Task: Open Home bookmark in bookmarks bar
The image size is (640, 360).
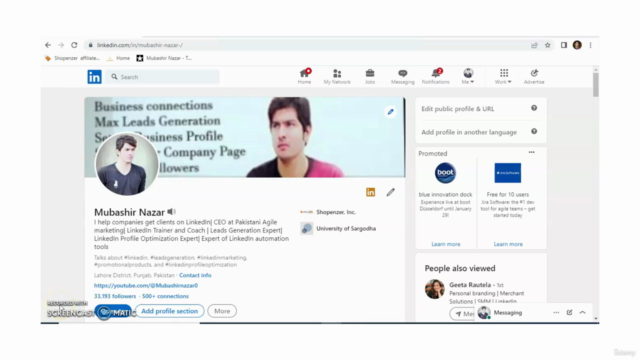Action: click(x=118, y=58)
